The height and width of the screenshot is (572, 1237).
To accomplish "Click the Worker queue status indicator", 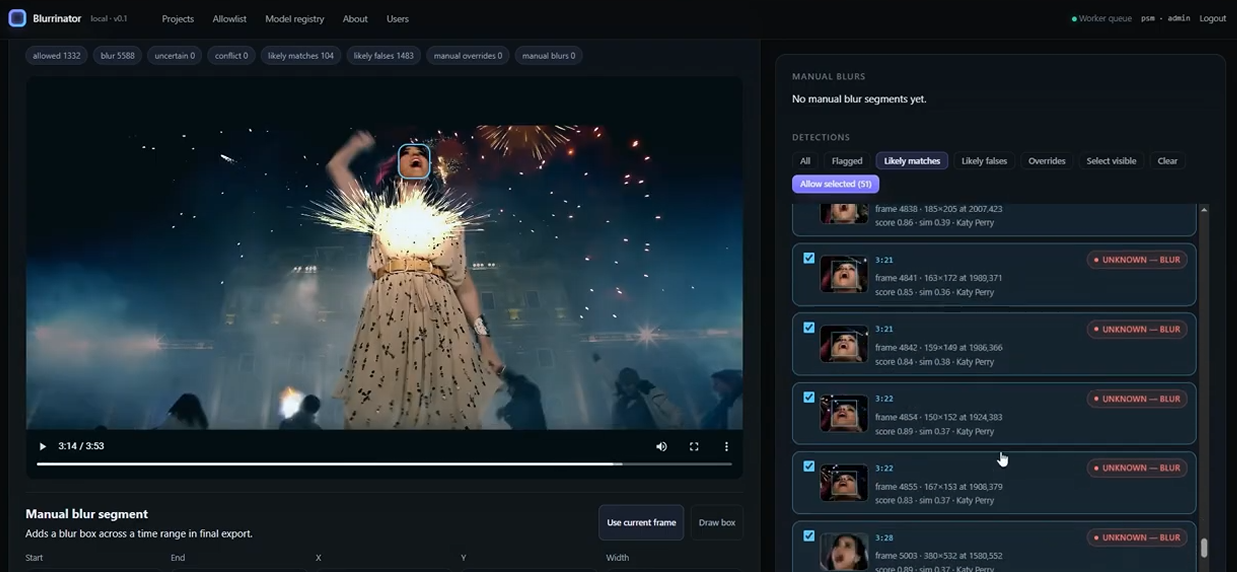I will point(1102,18).
